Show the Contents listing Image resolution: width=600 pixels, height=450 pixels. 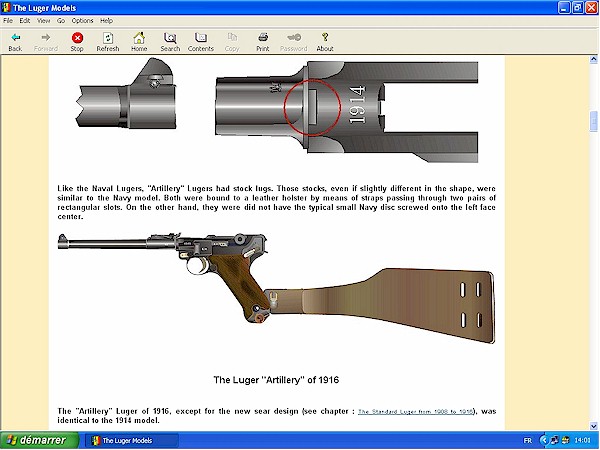pos(201,42)
